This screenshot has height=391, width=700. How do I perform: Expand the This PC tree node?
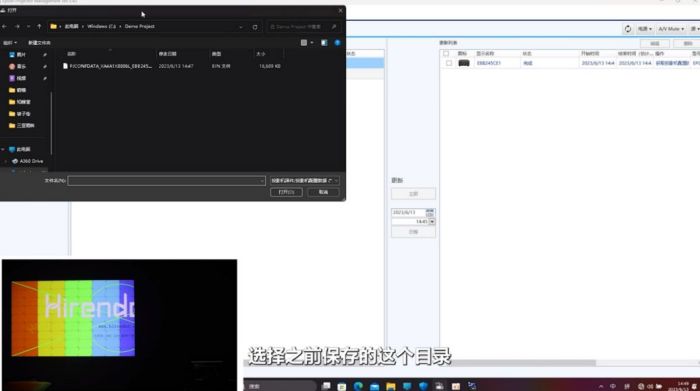3,149
